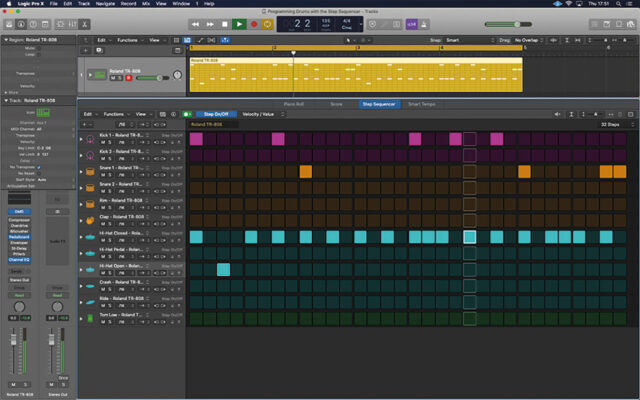This screenshot has width=640, height=400.
Task: Open the Logic Pro X menu
Action: click(31, 4)
